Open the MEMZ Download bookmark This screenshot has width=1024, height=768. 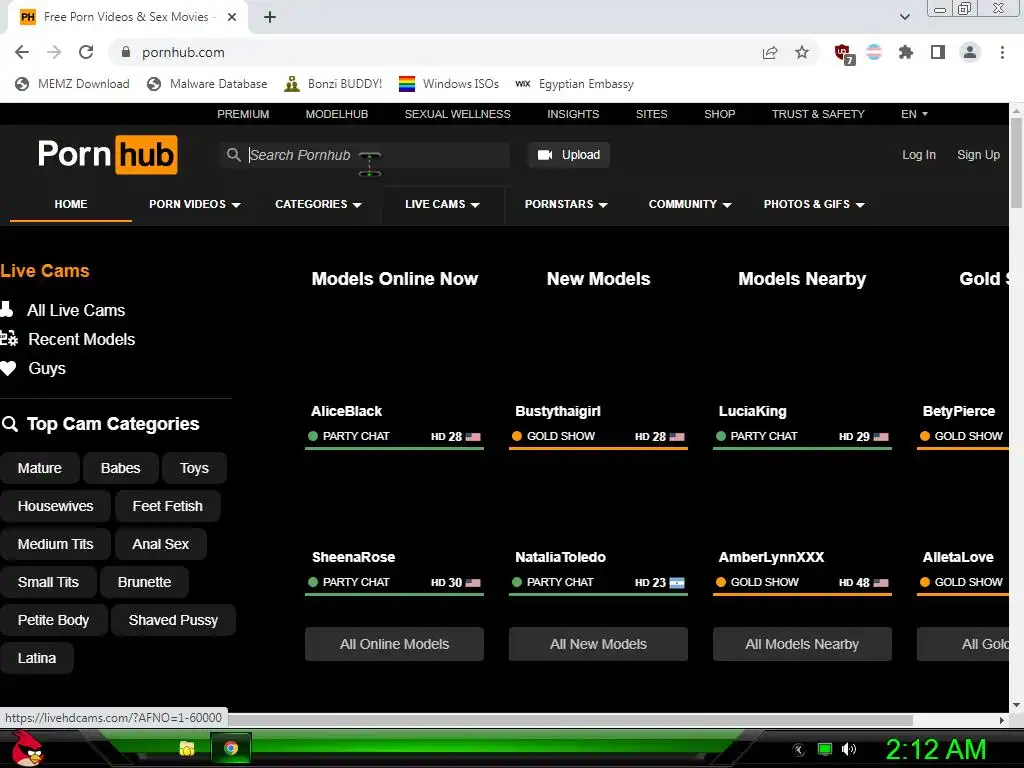coord(72,84)
